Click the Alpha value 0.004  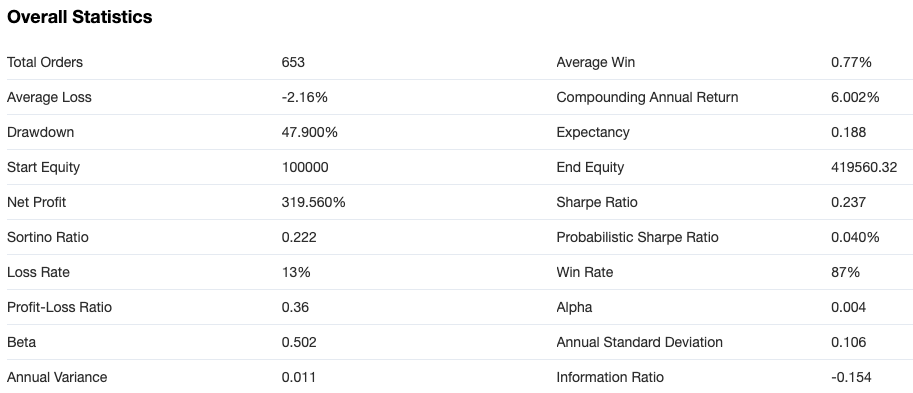[x=848, y=307]
